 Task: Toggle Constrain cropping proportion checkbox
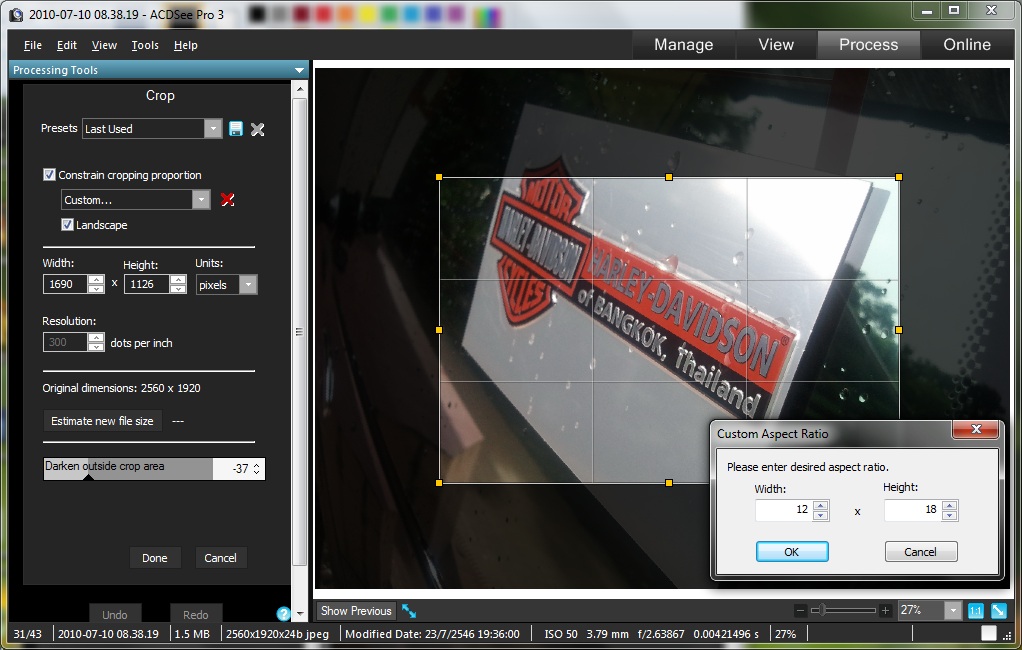tap(49, 175)
